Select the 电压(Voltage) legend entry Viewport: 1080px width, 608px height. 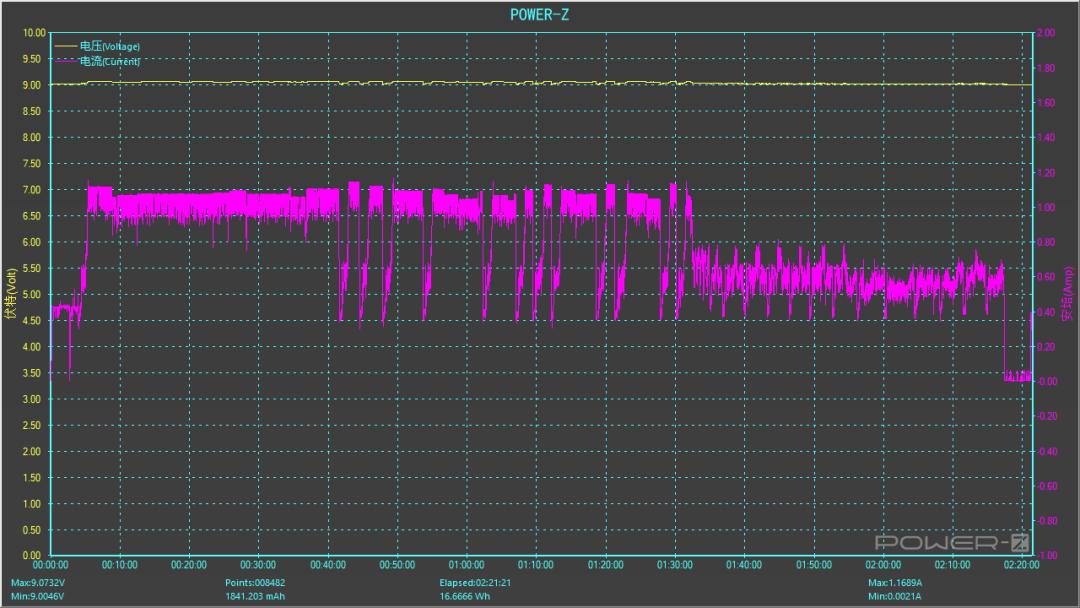point(110,46)
